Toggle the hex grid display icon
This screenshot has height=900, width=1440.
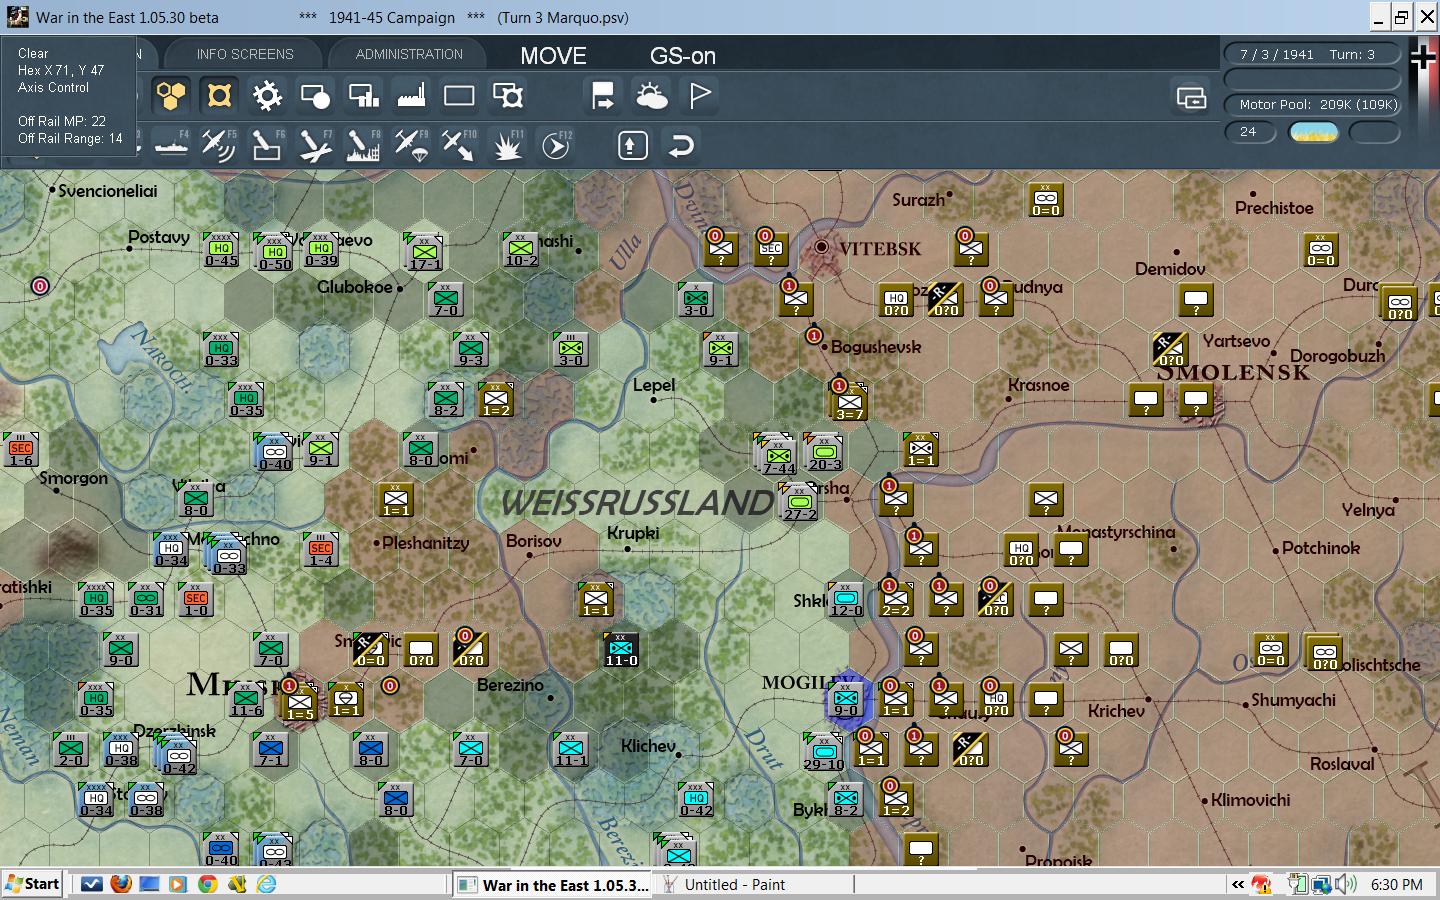(171, 96)
